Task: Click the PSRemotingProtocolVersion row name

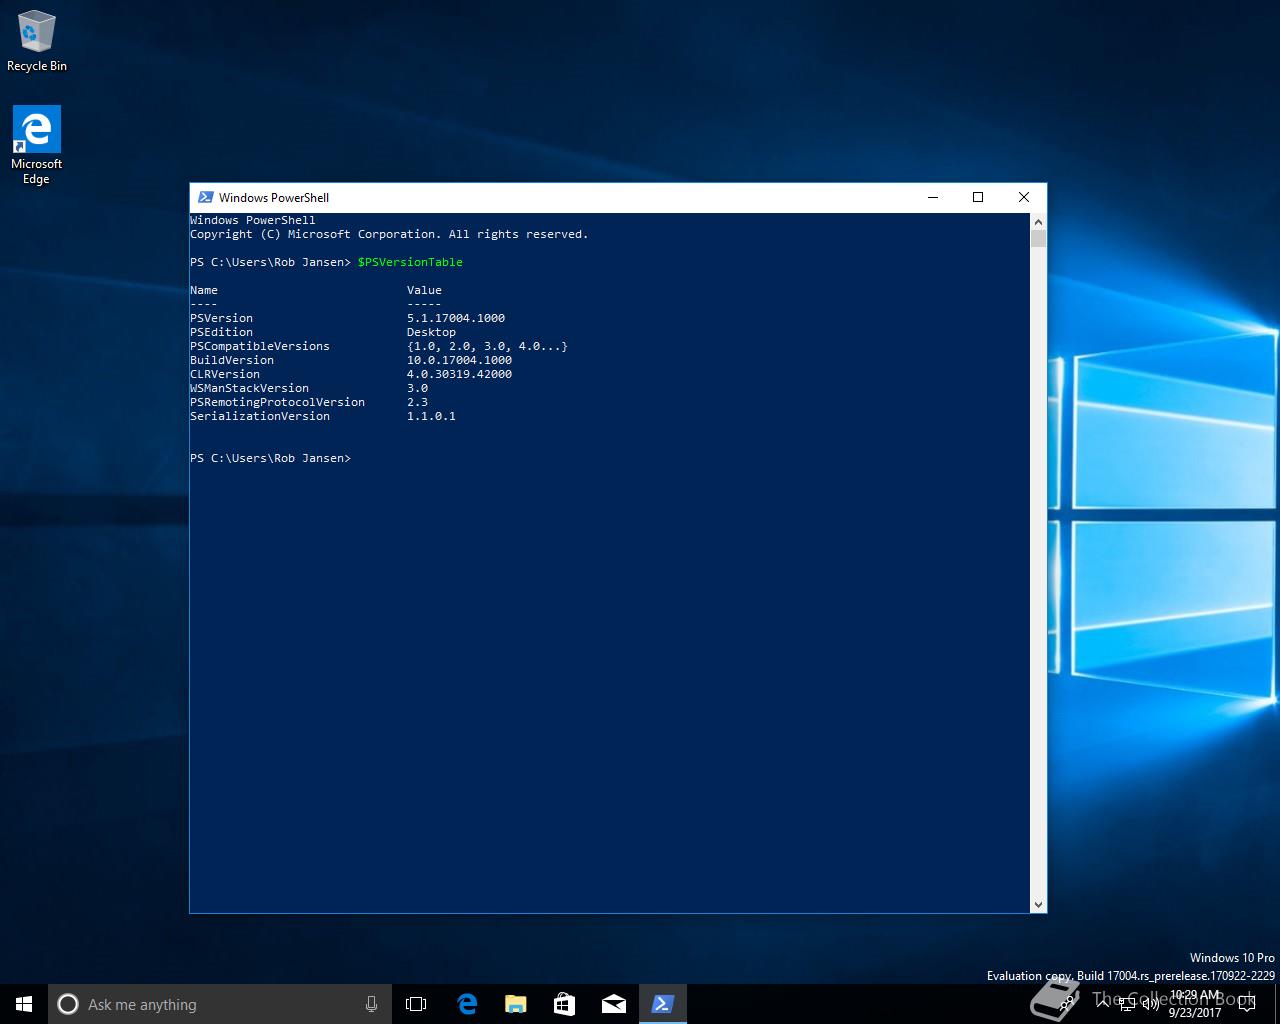Action: pos(277,402)
